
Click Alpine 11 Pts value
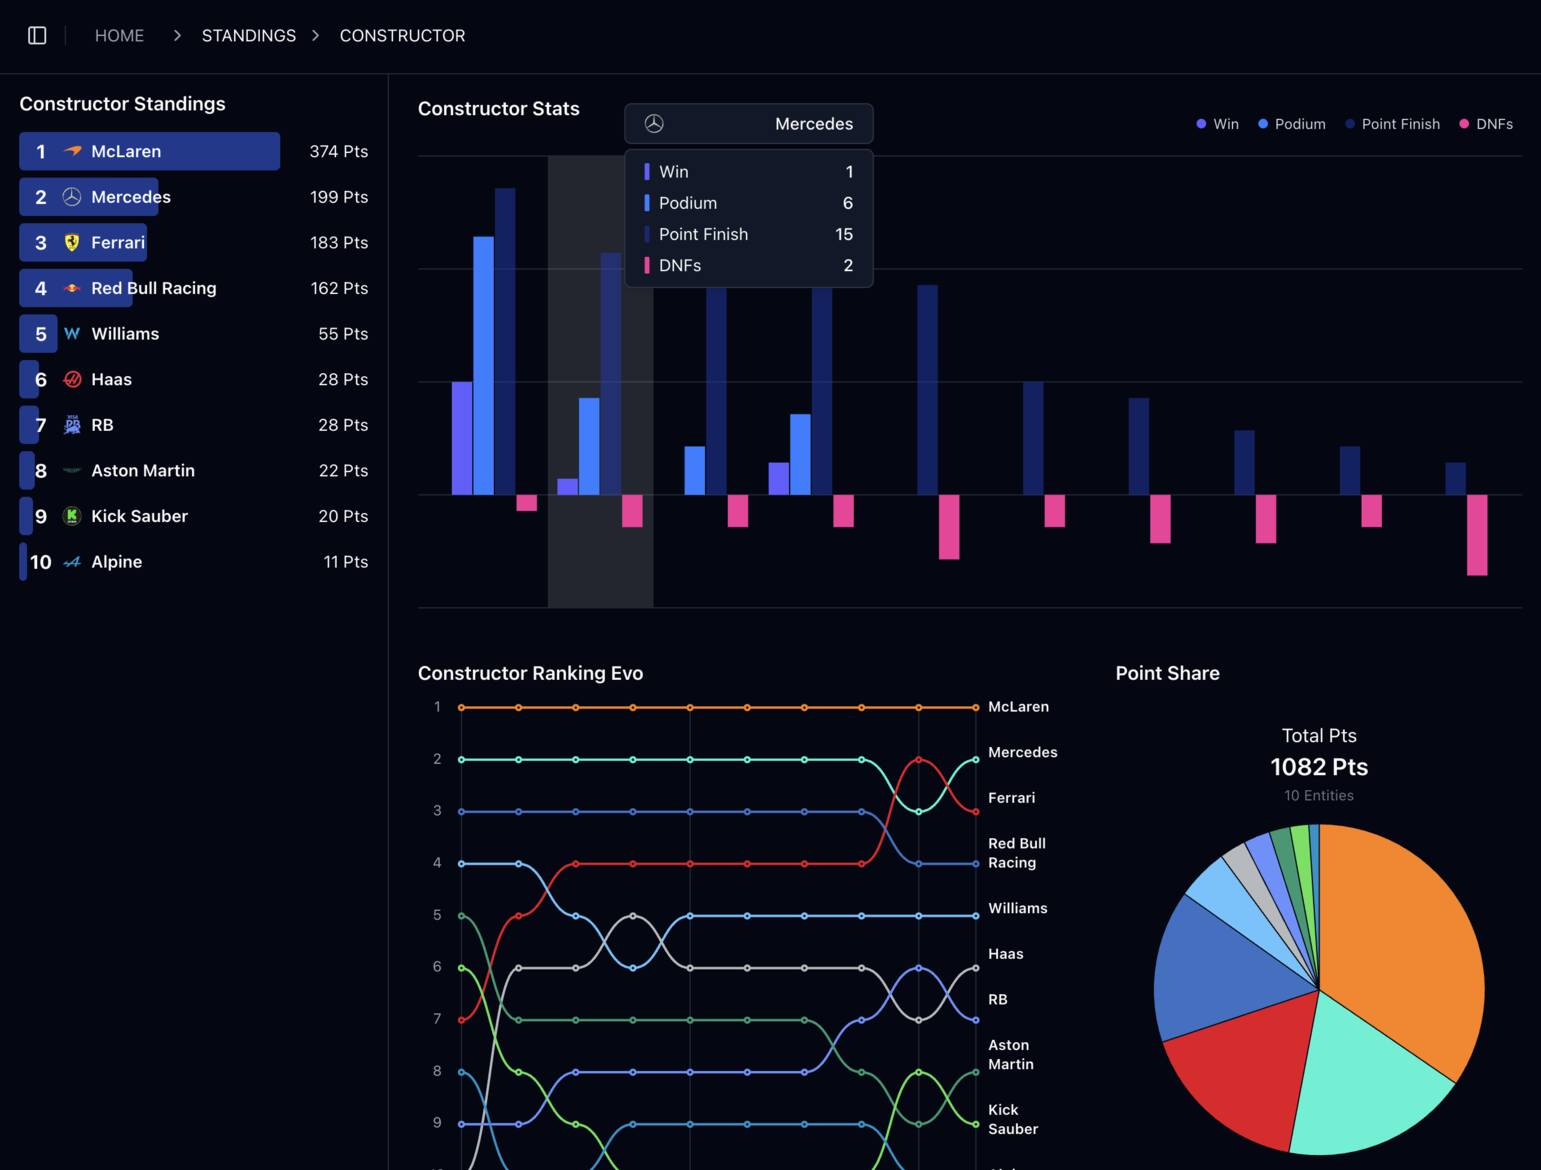click(346, 562)
